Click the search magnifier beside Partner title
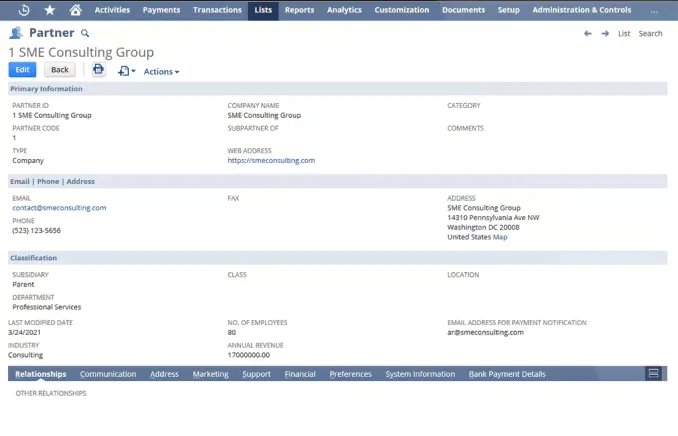The height and width of the screenshot is (436, 678). pyautogui.click(x=85, y=33)
